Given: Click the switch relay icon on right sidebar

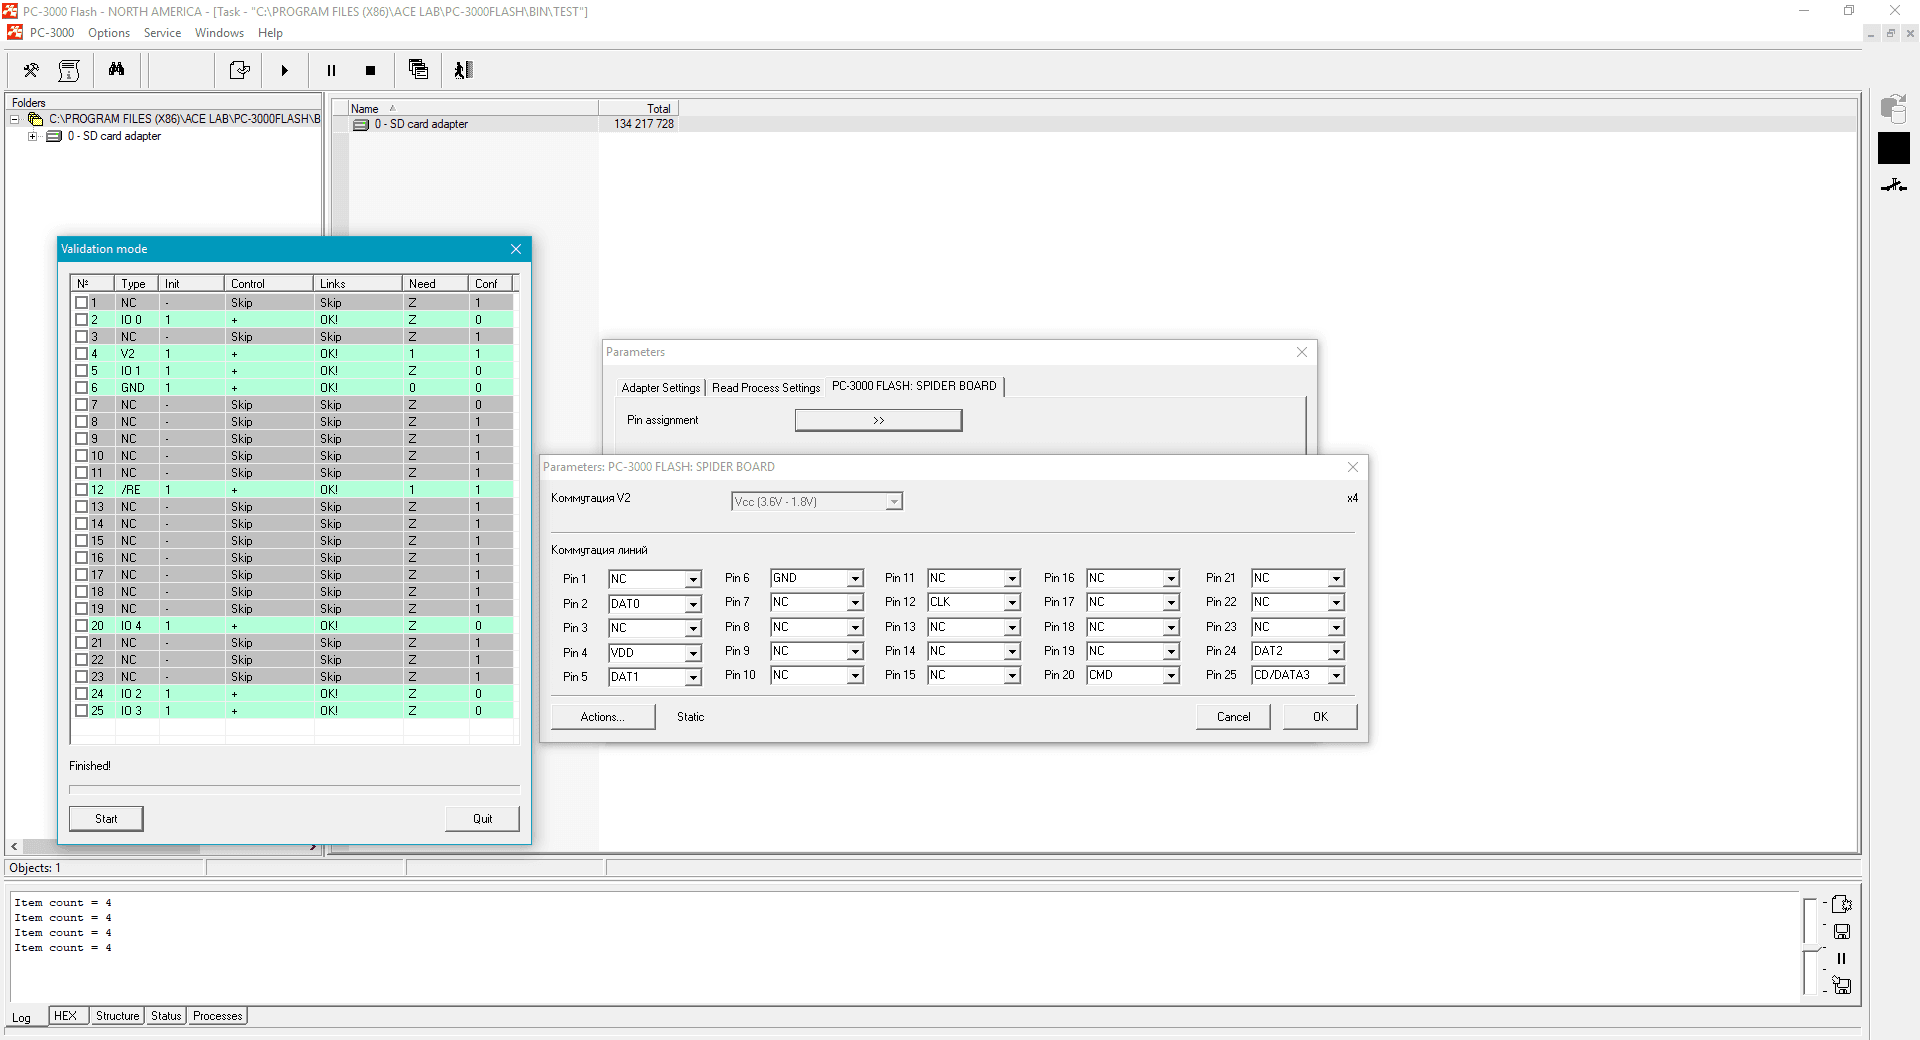Looking at the screenshot, I should [1893, 185].
